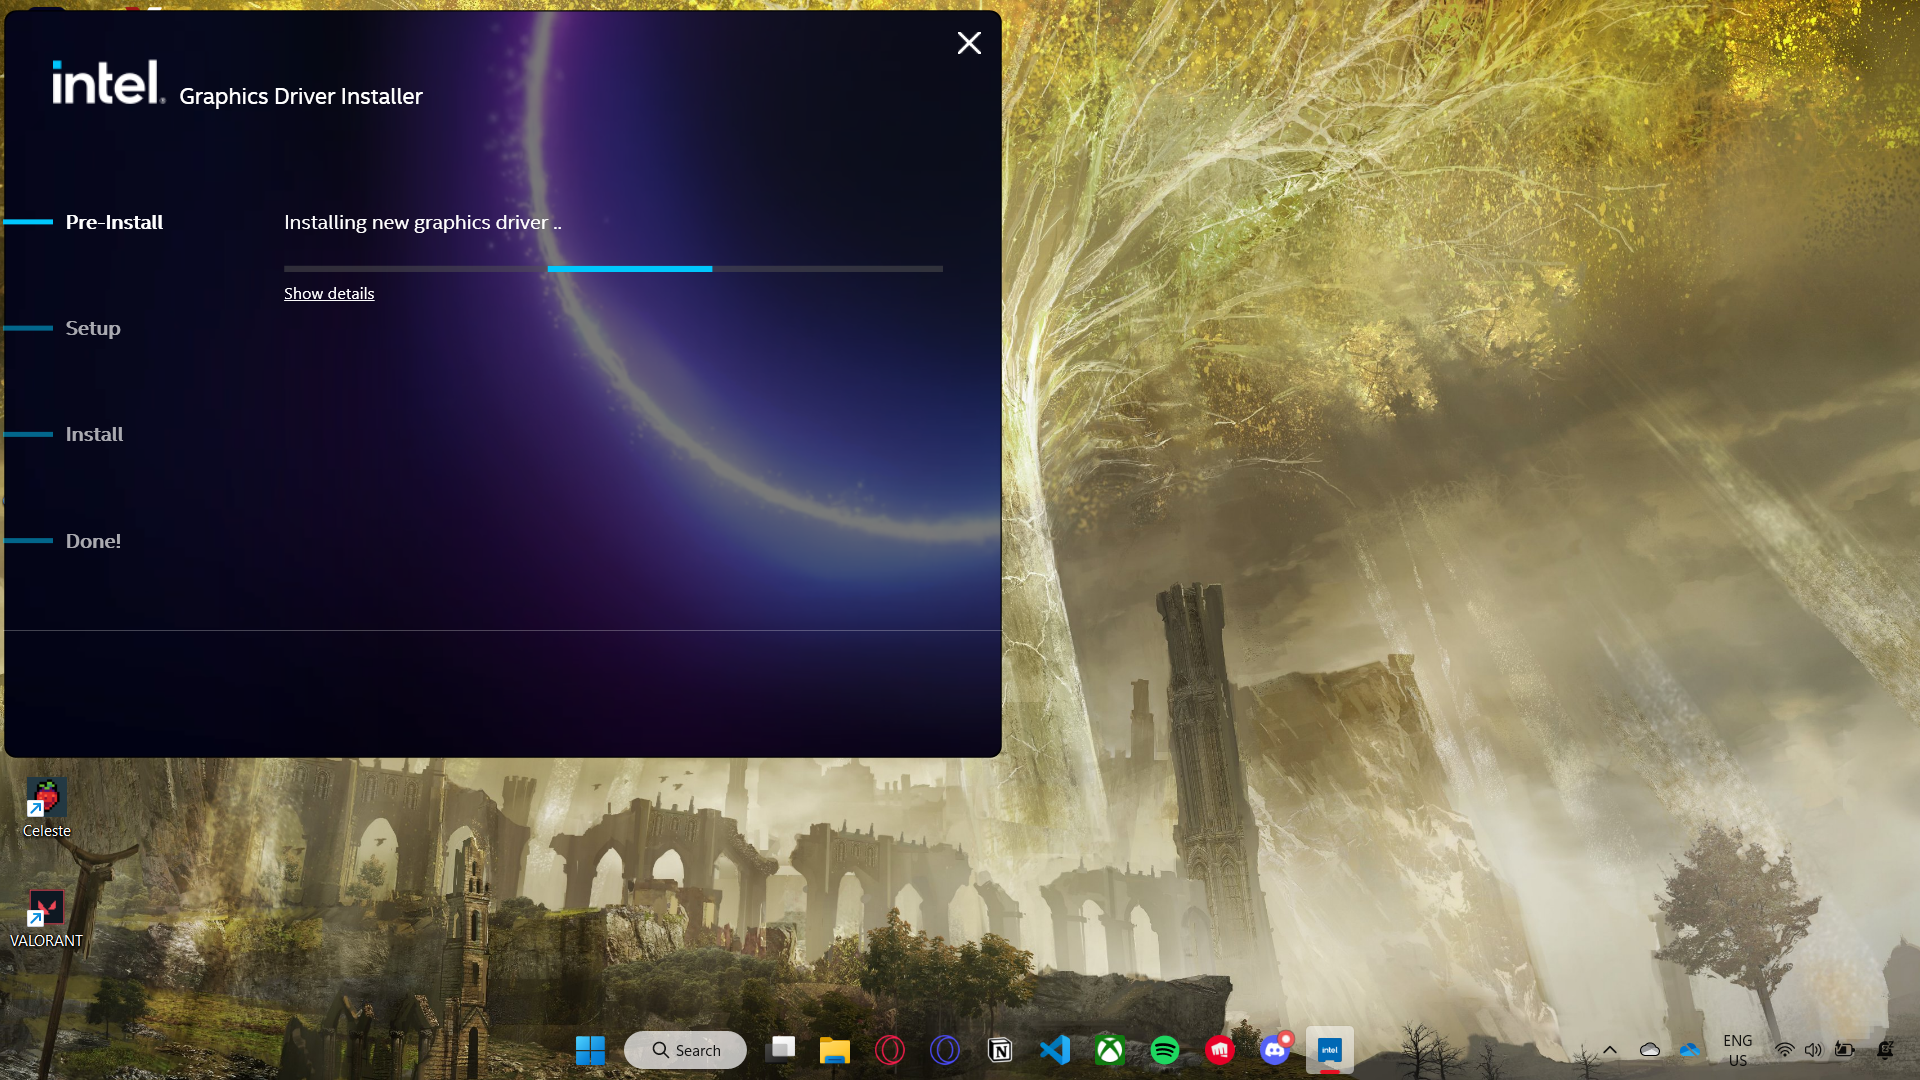This screenshot has height=1080, width=1920.
Task: Open the volume control flyout
Action: [x=1813, y=1050]
